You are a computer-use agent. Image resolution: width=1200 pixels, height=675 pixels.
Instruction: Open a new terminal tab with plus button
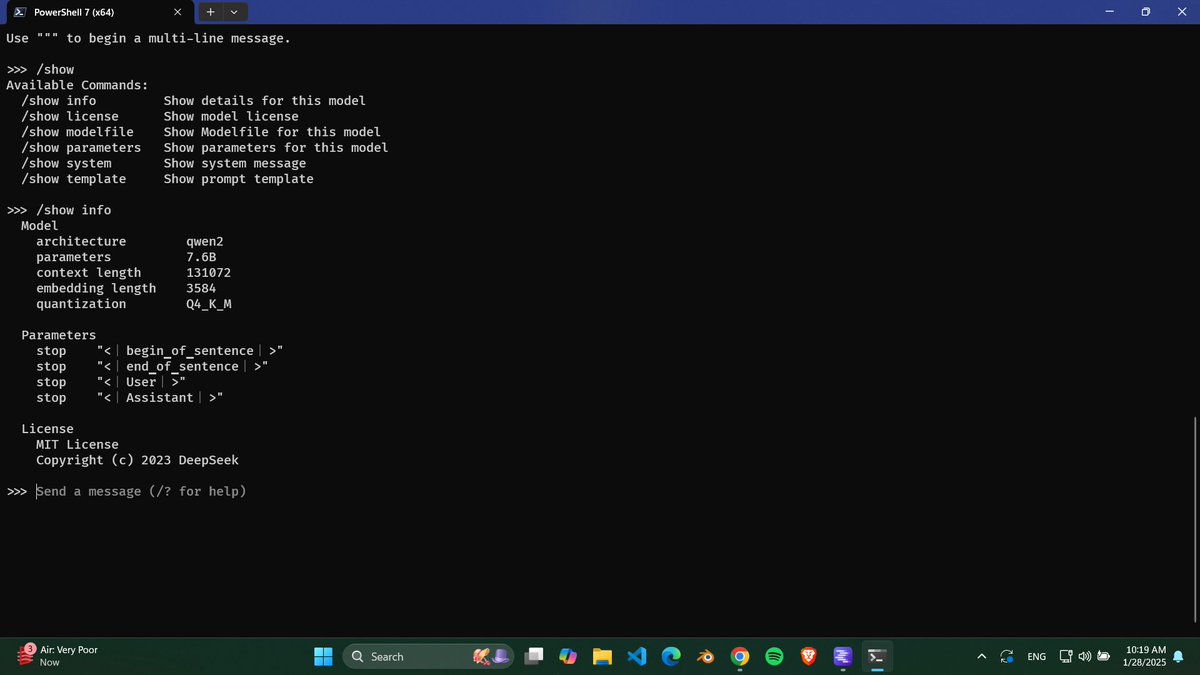coord(211,12)
